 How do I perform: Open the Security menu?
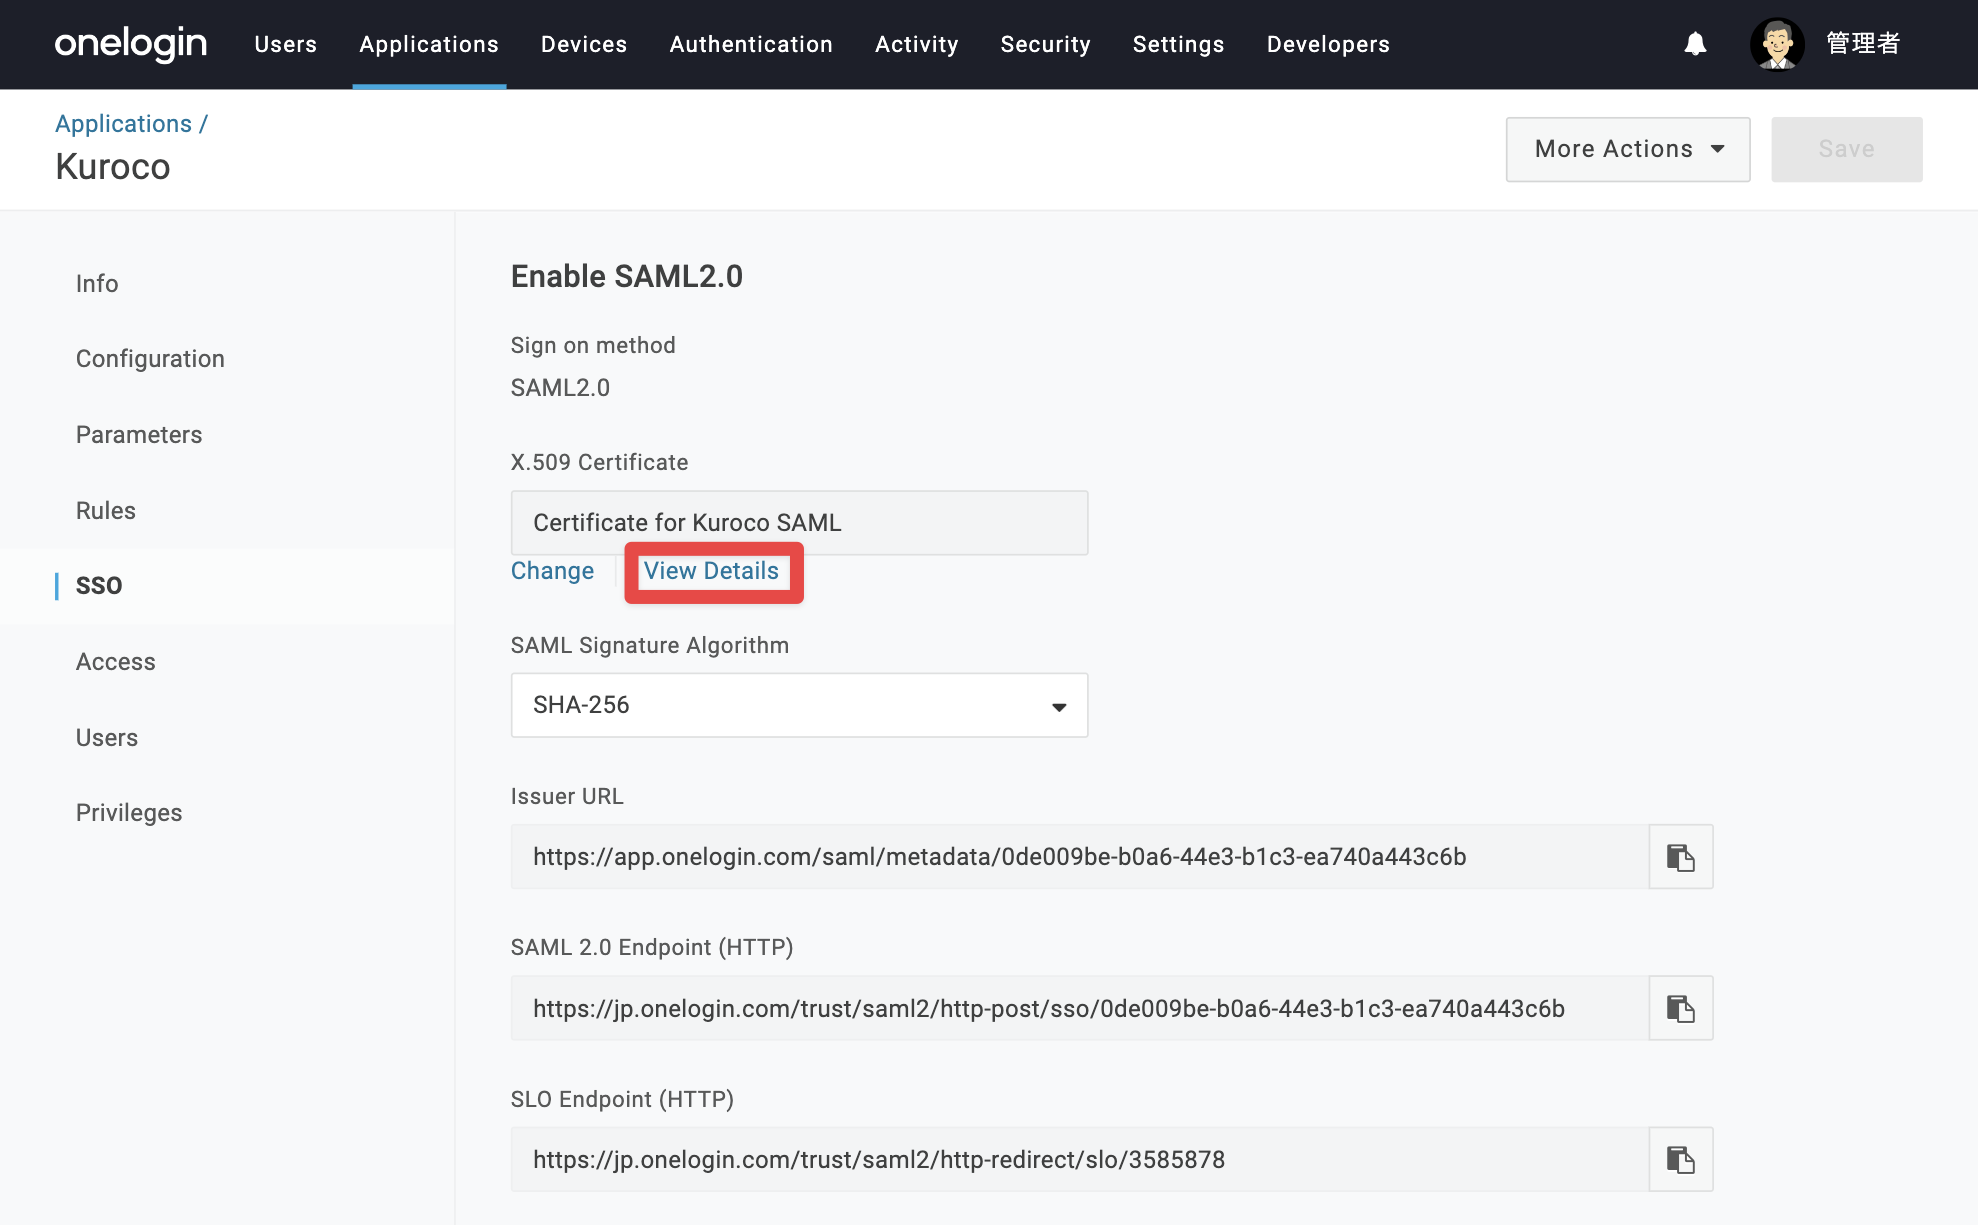coord(1045,44)
